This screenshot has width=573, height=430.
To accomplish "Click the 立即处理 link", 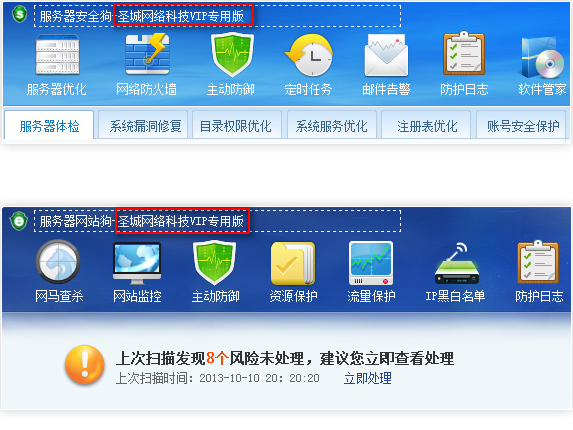I will click(x=368, y=378).
